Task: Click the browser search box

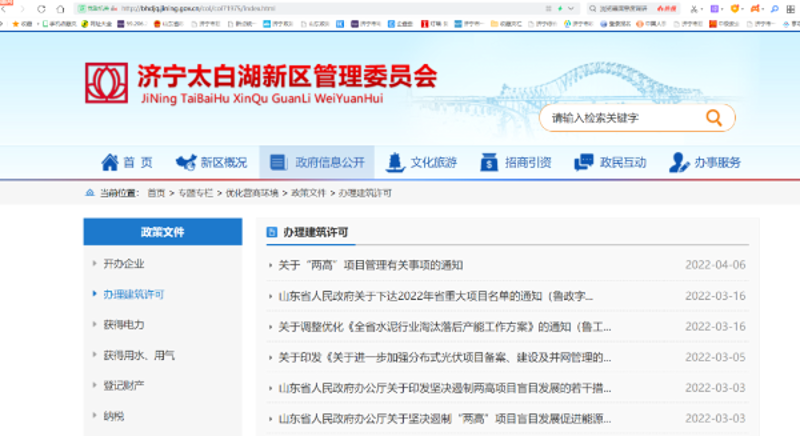Action: [633, 8]
